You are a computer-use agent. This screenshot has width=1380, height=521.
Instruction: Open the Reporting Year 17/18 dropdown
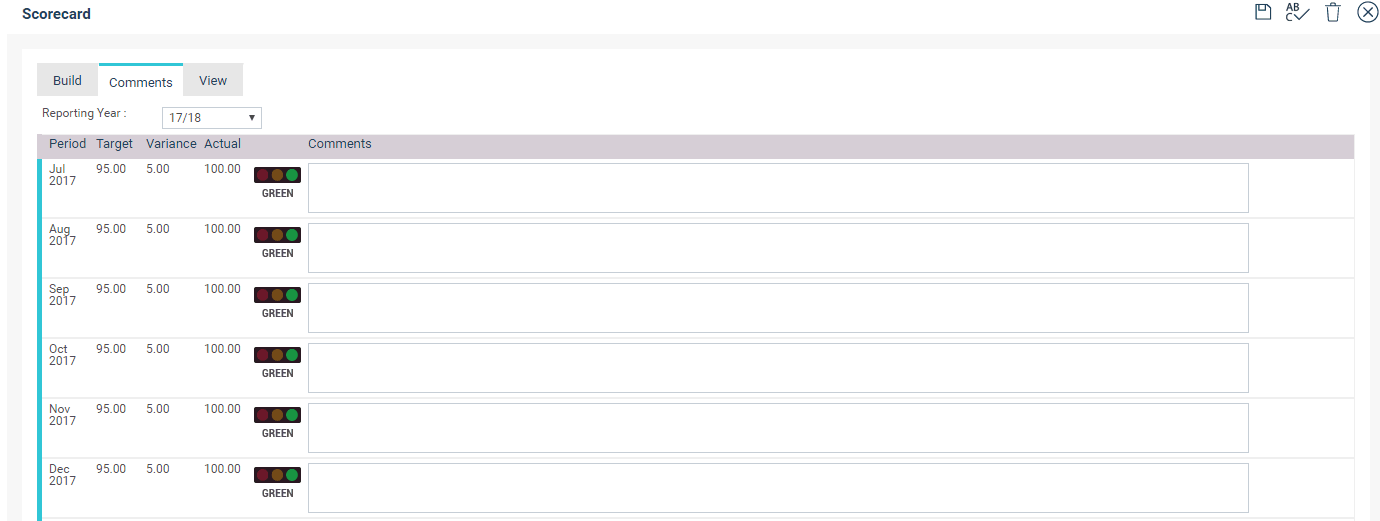pyautogui.click(x=212, y=118)
